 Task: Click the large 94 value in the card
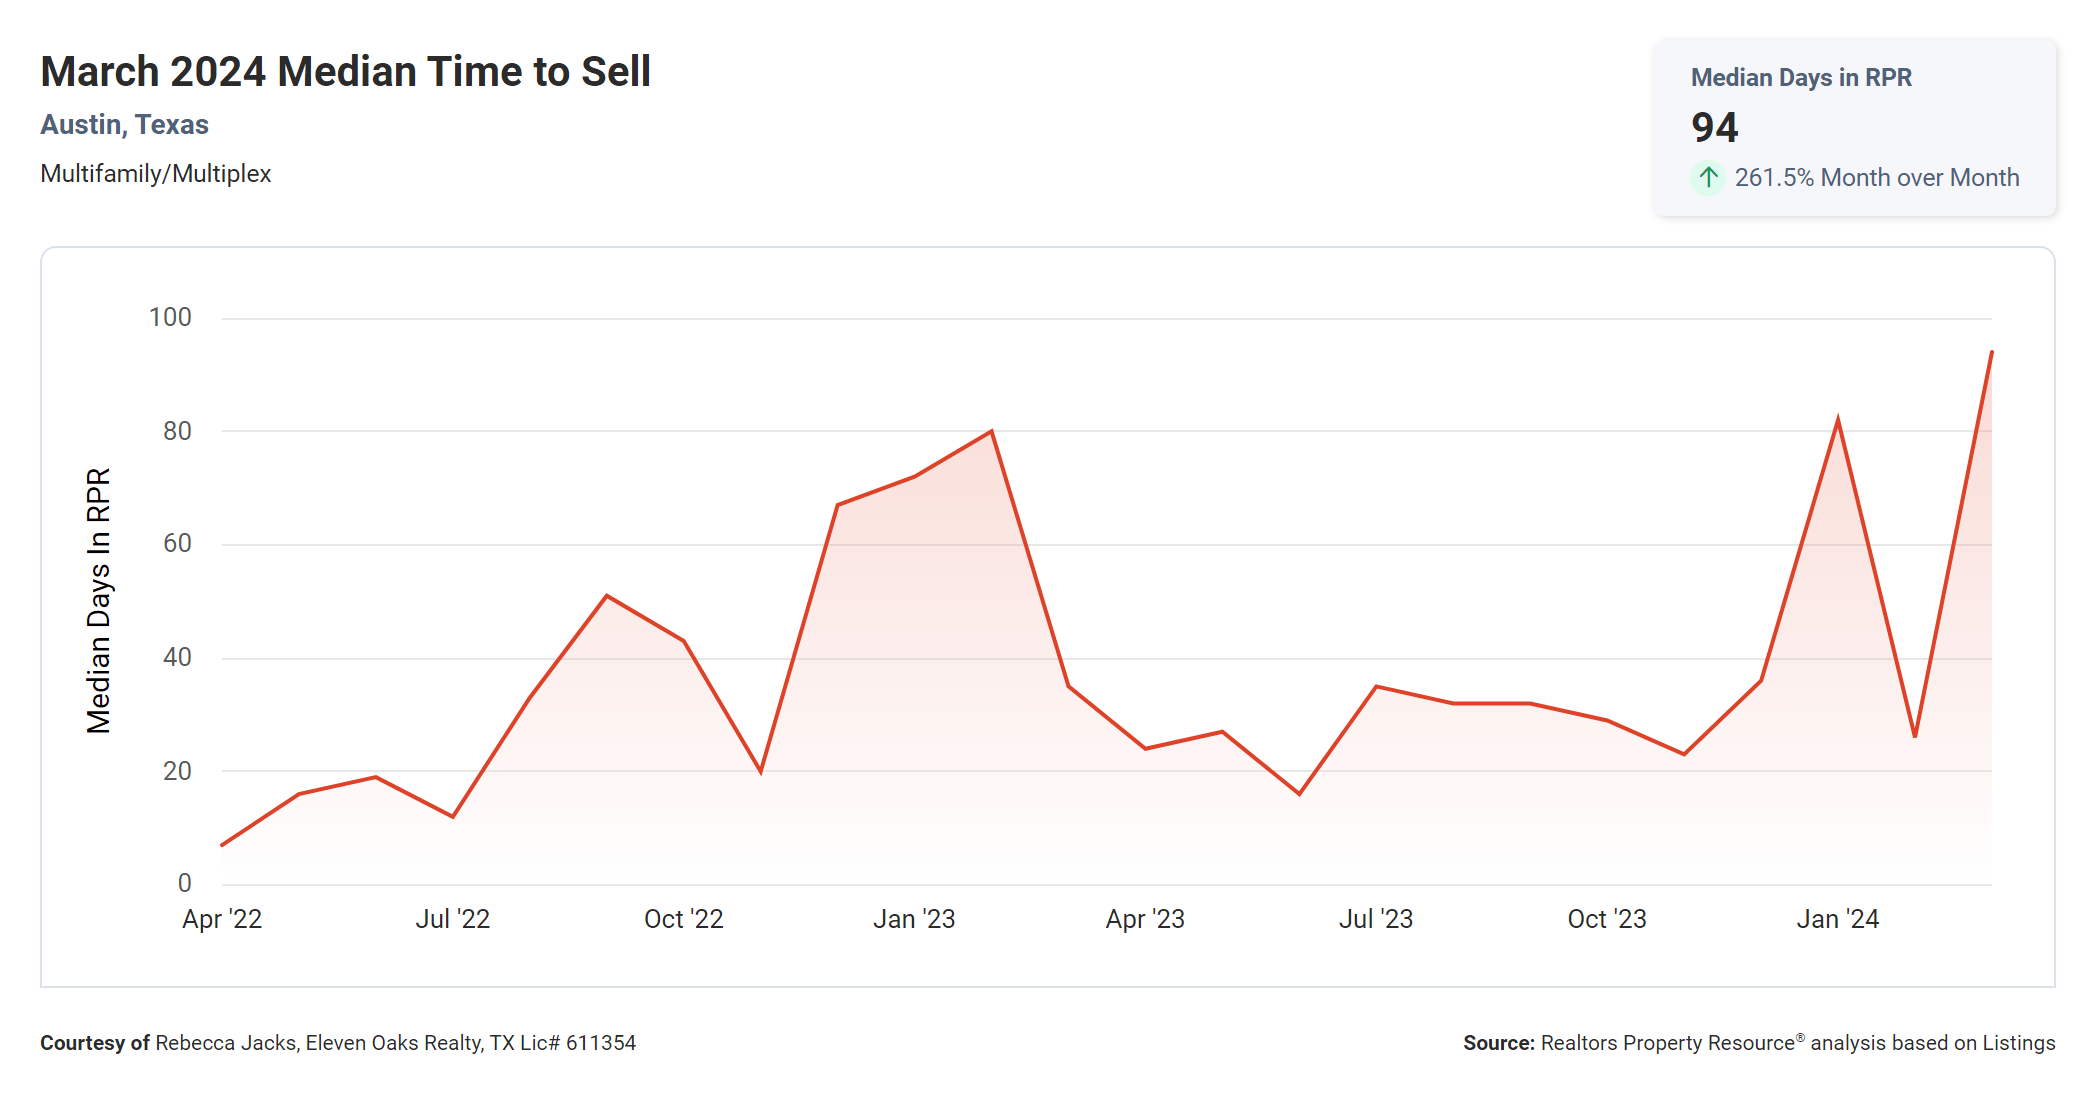(1714, 128)
